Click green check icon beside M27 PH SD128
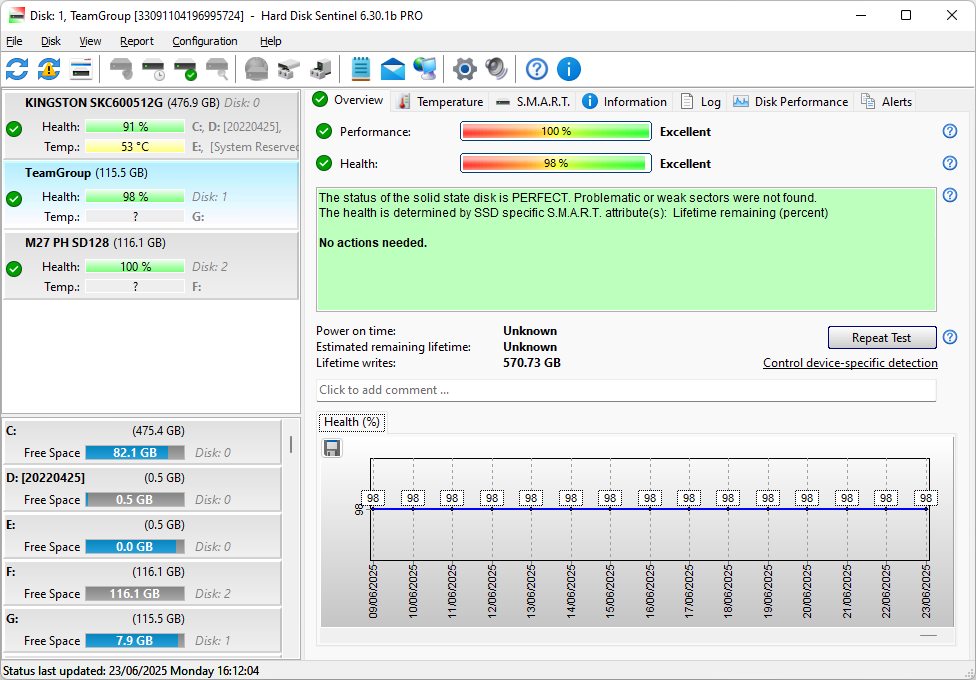Viewport: 976px width, 680px height. pyautogui.click(x=14, y=269)
